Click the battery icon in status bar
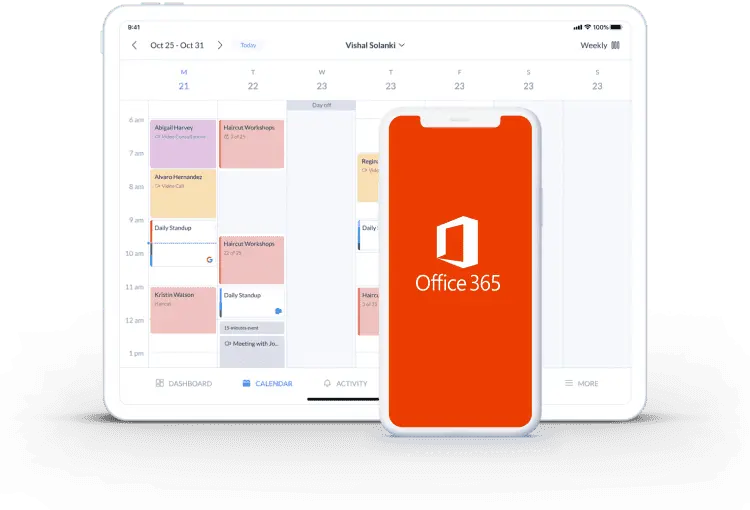750x510 pixels. pyautogui.click(x=616, y=27)
